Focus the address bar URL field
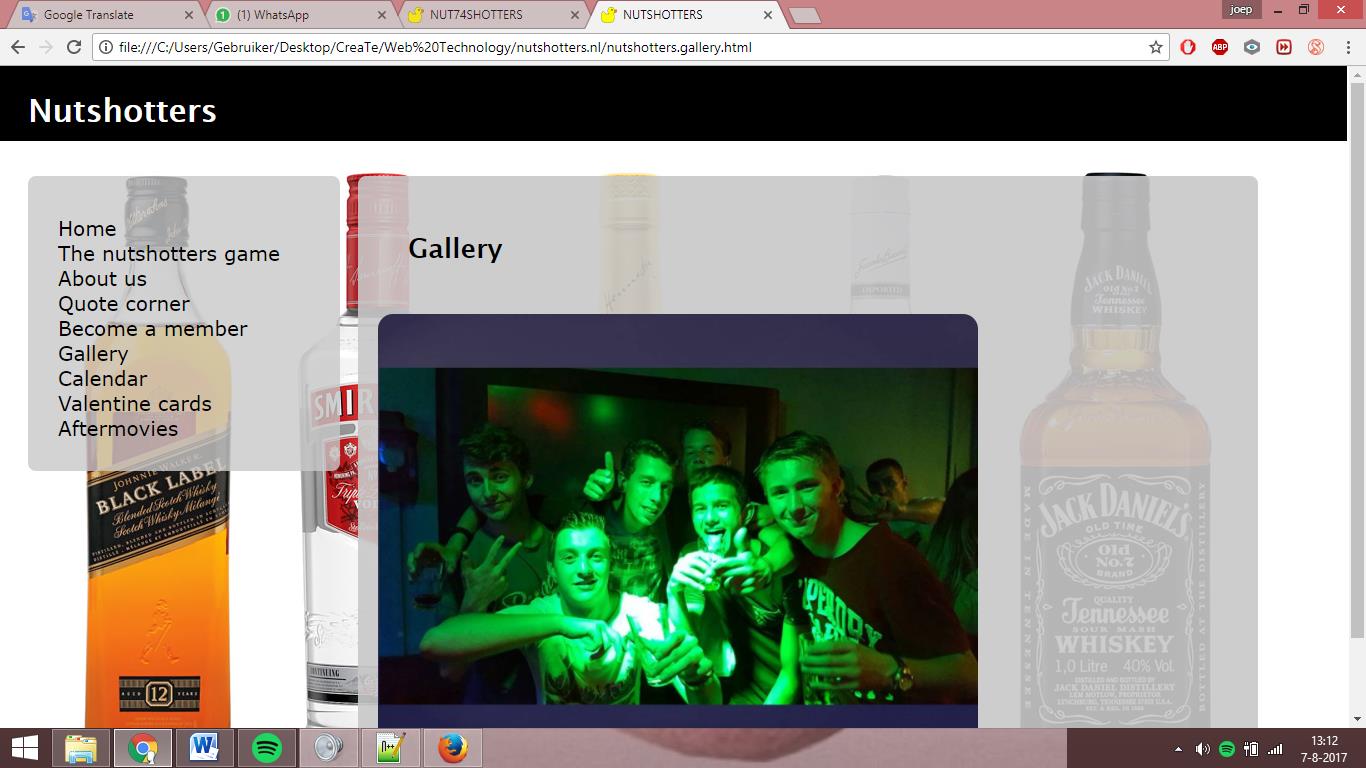 coord(630,47)
